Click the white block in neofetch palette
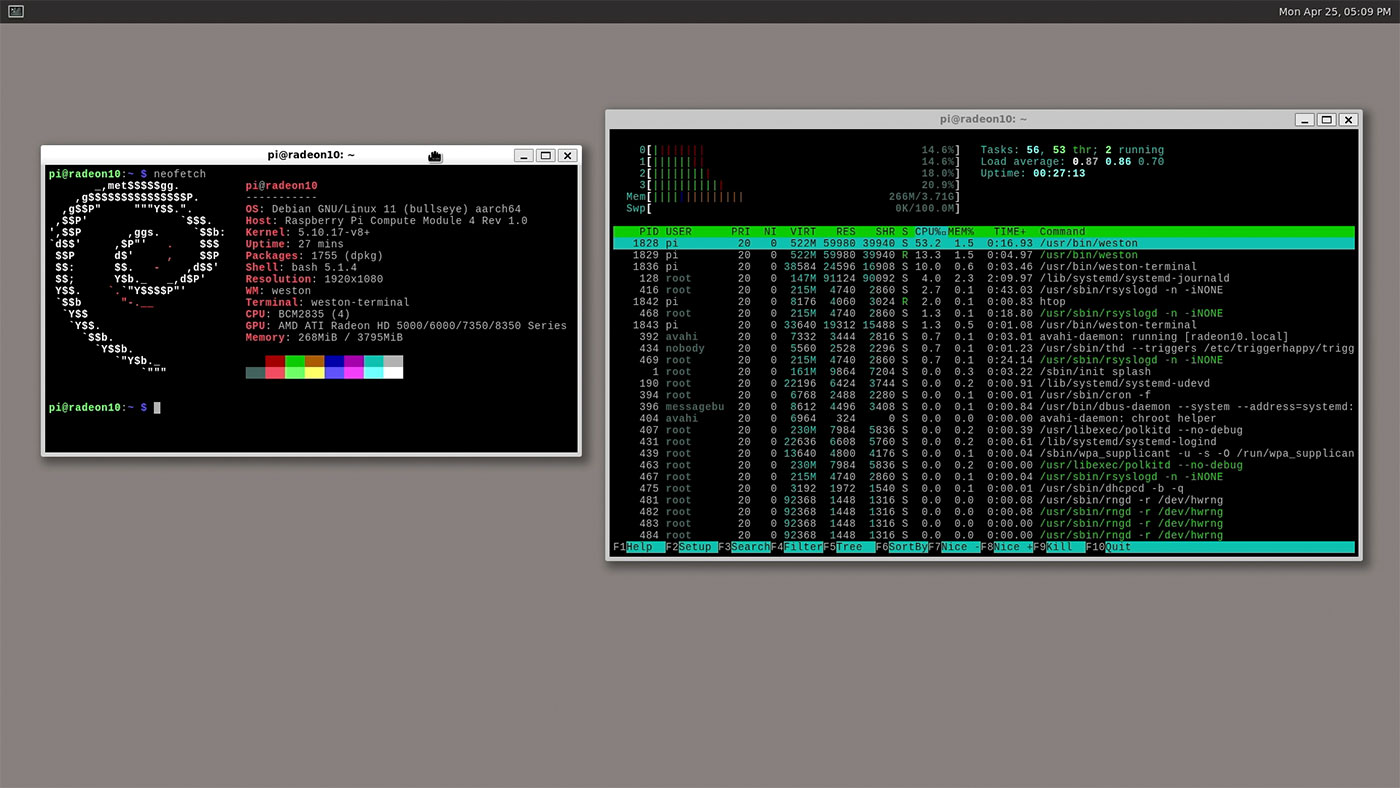Viewport: 1400px width, 788px height. pyautogui.click(x=393, y=373)
